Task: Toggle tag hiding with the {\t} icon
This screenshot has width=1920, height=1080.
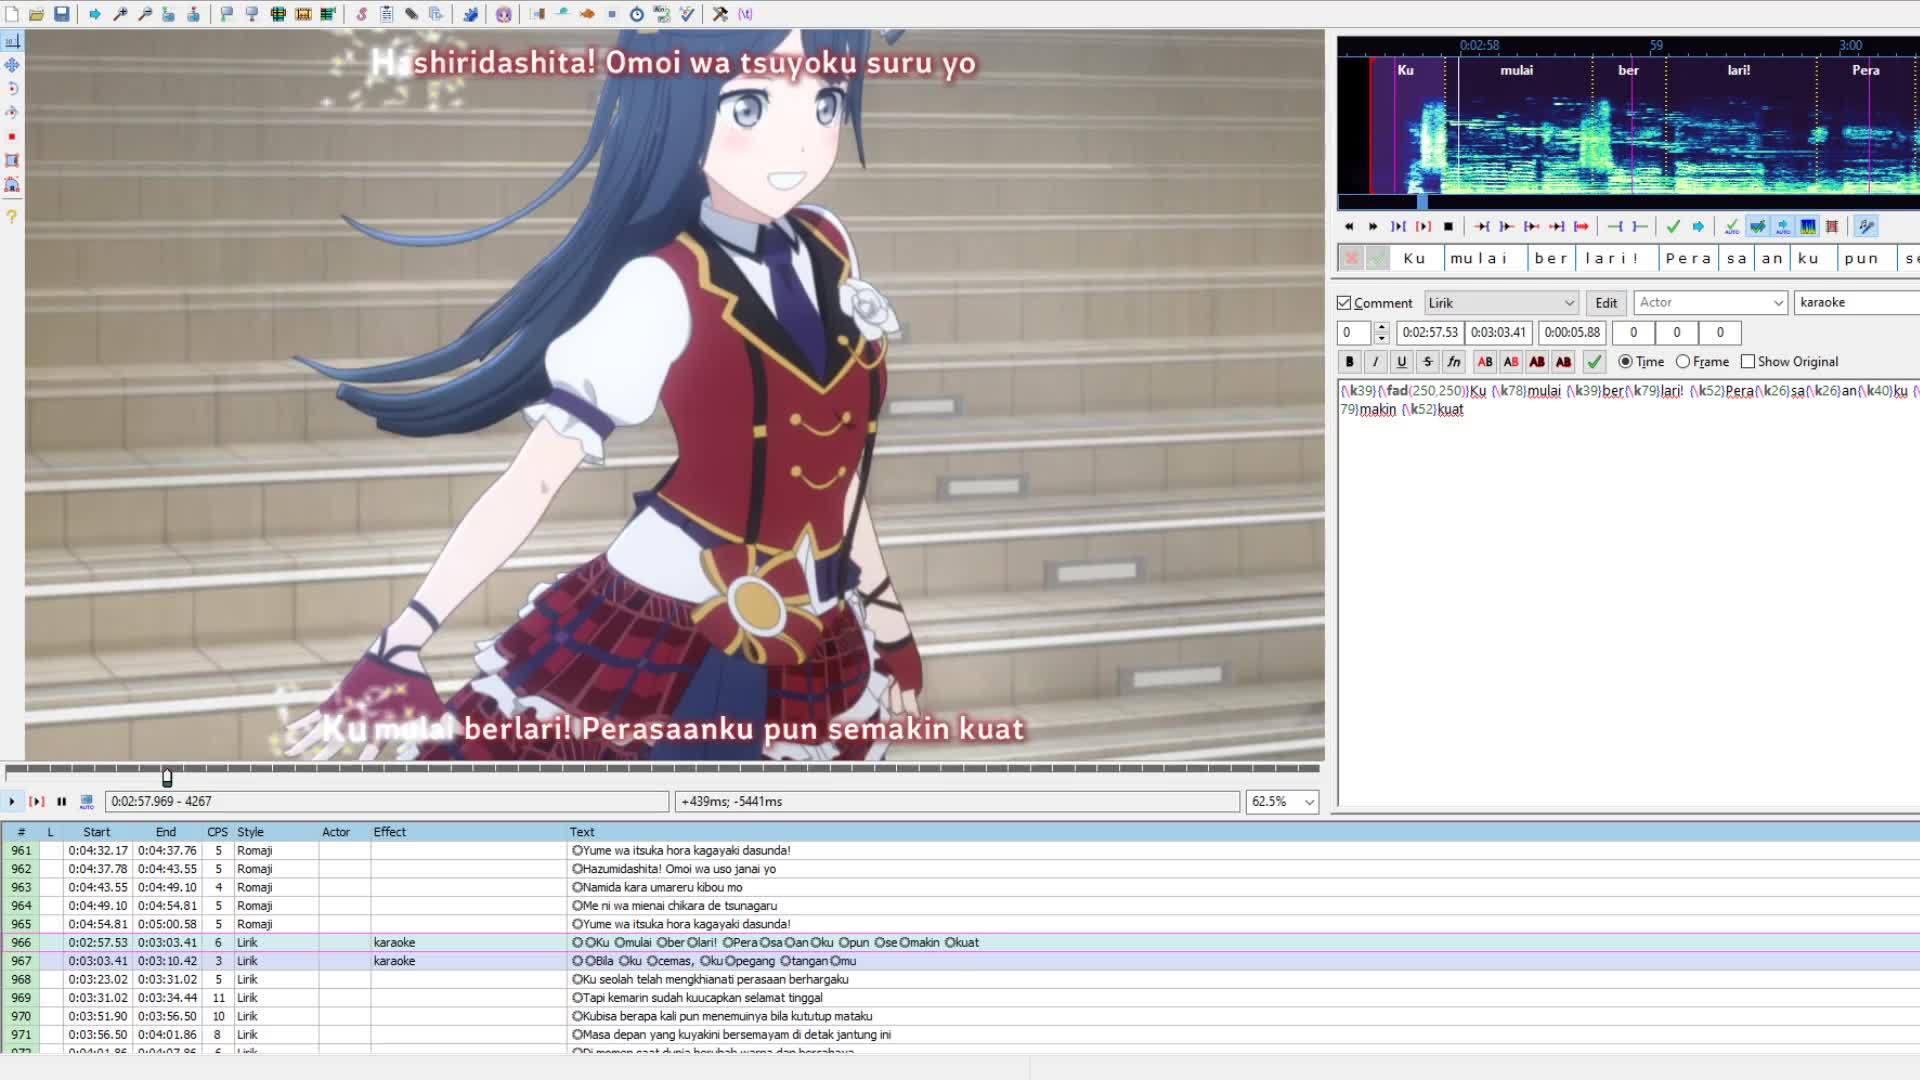Action: [745, 14]
